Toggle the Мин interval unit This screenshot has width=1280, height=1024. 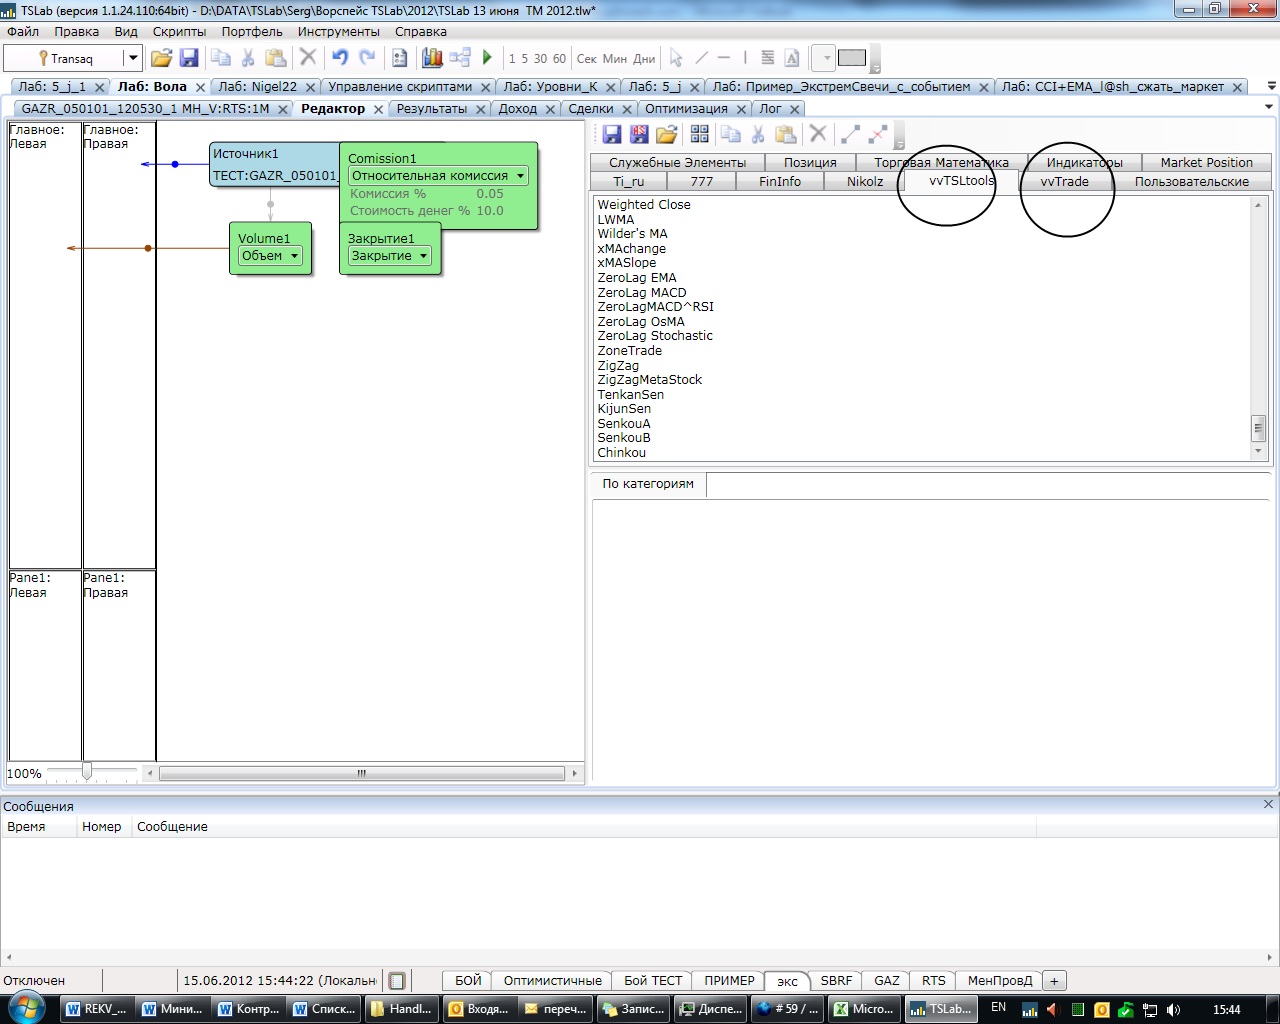tap(614, 59)
